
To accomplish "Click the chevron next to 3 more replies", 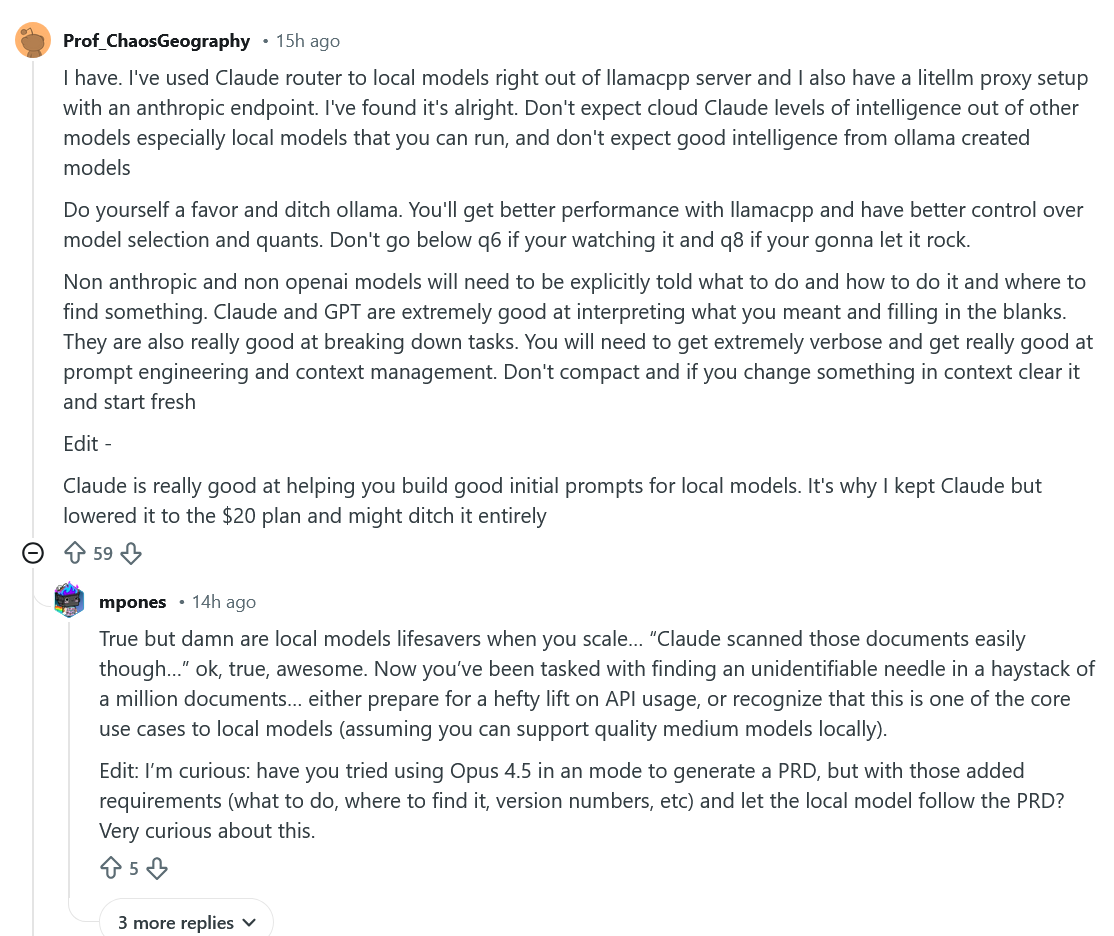I will [247, 922].
